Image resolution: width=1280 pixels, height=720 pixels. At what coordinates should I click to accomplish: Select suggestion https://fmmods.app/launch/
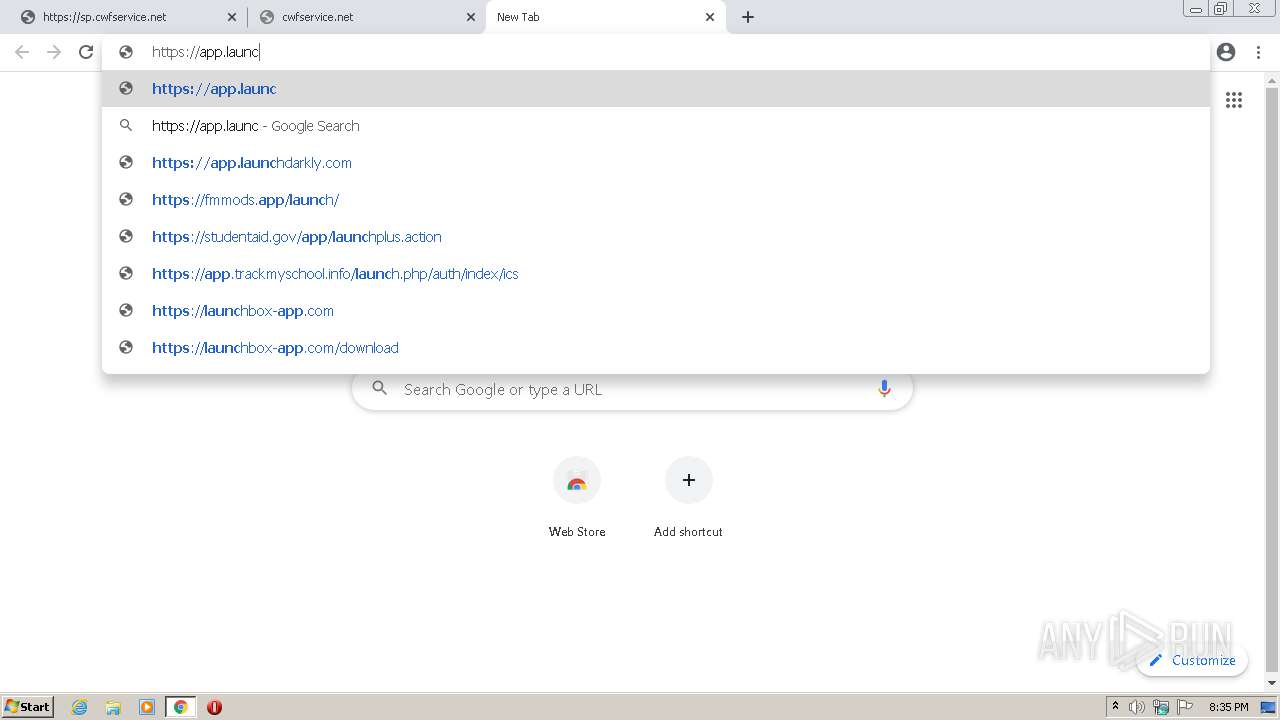656,200
